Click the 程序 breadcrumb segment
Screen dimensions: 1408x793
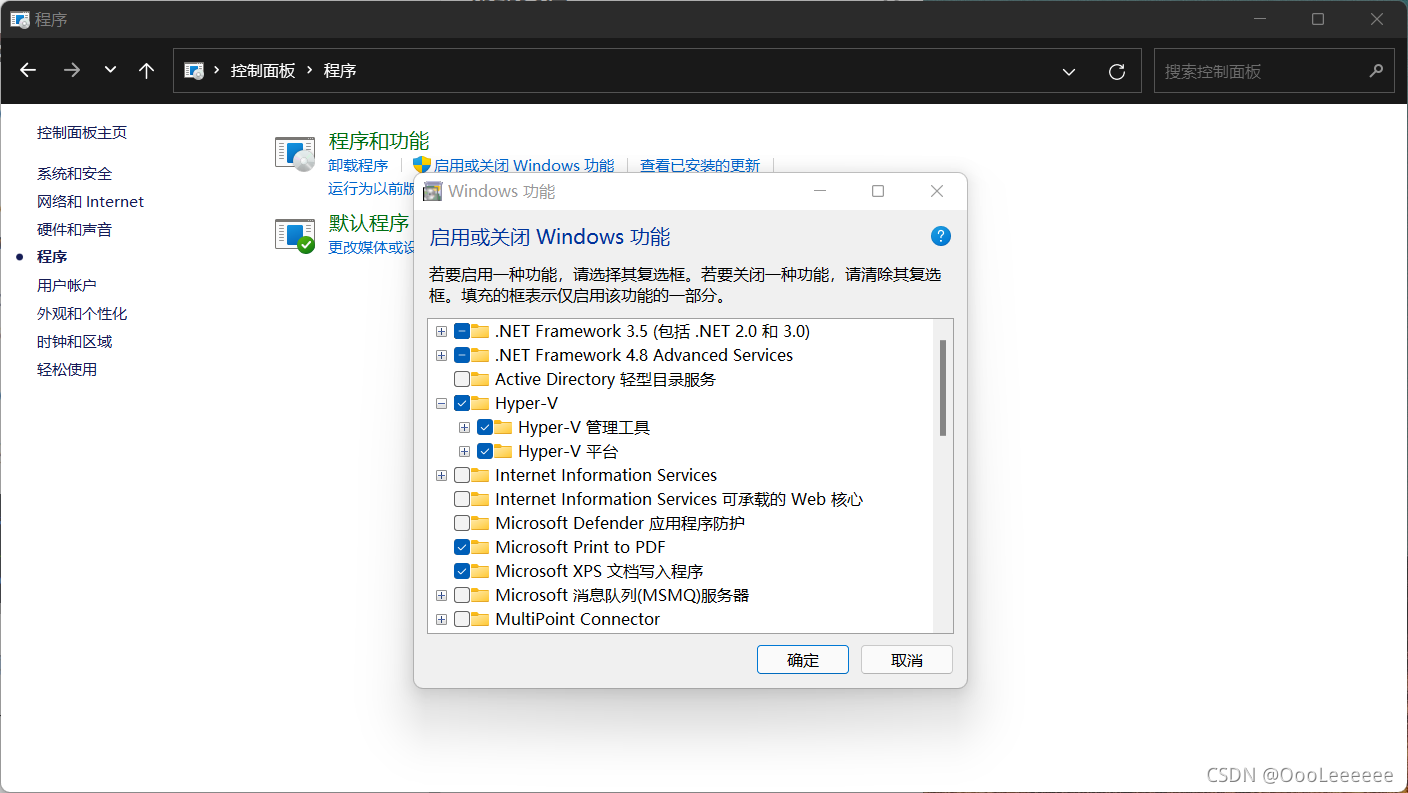click(x=340, y=71)
